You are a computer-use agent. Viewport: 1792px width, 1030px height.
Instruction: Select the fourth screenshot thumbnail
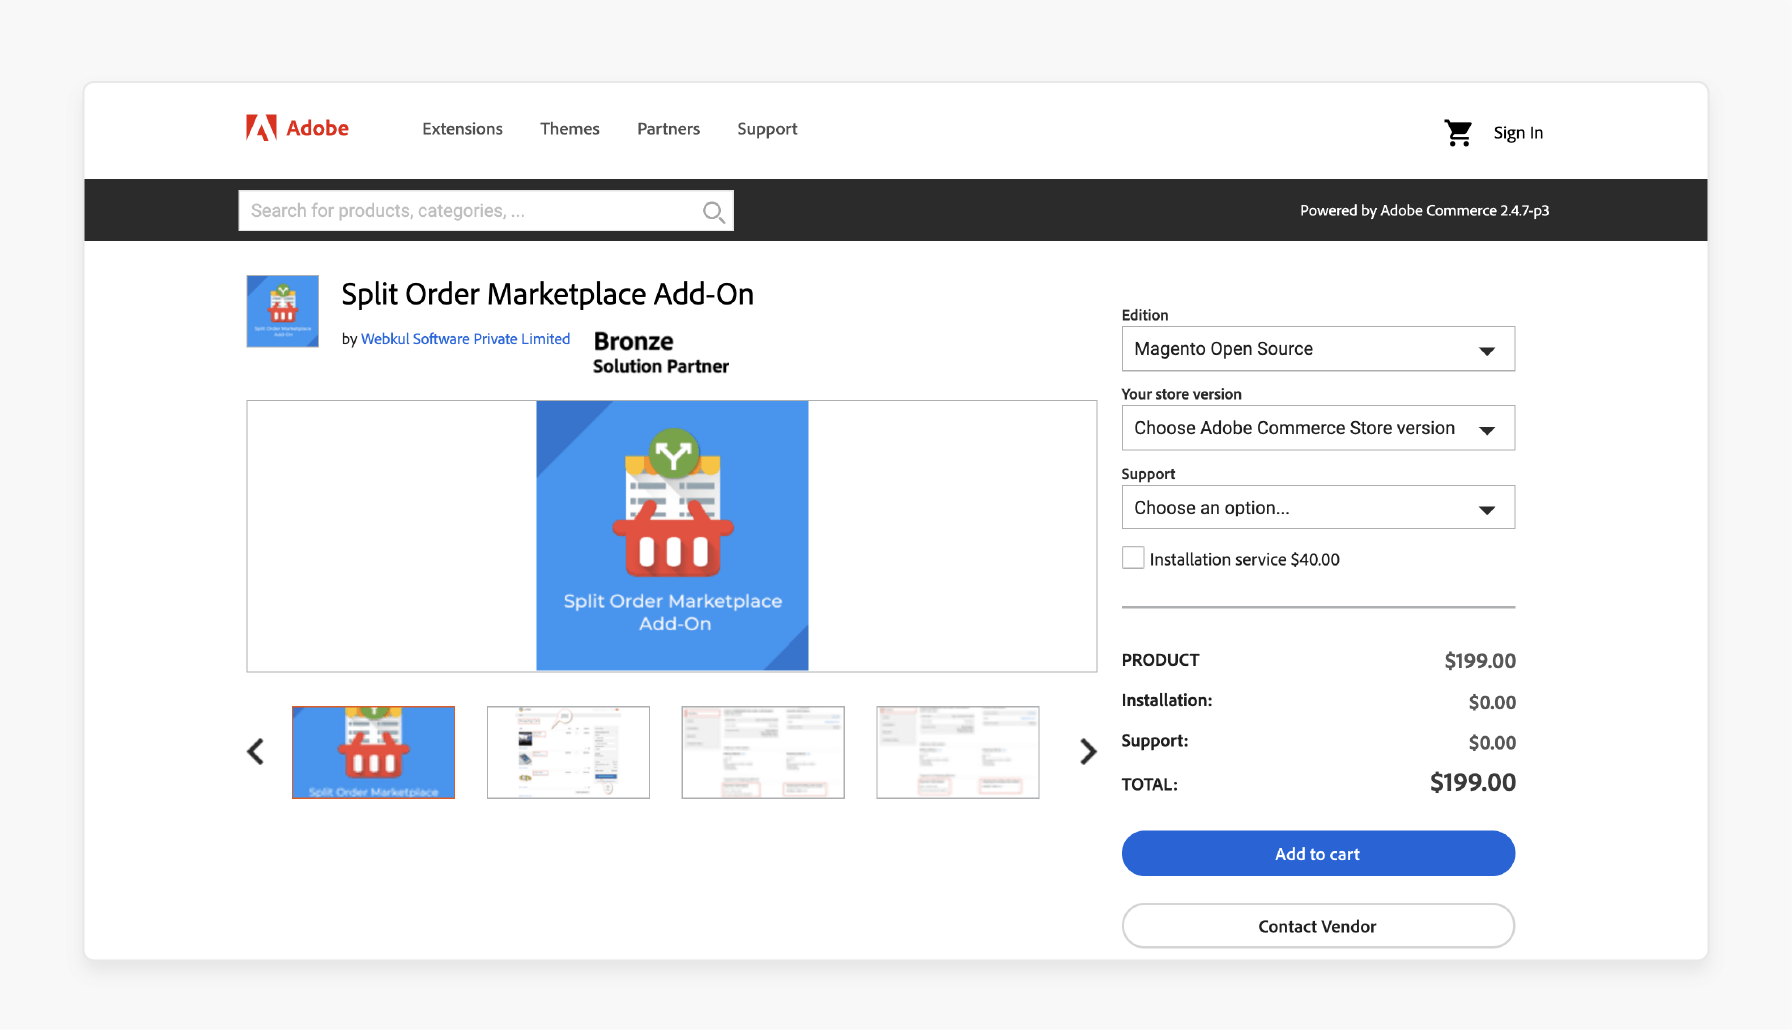point(958,752)
